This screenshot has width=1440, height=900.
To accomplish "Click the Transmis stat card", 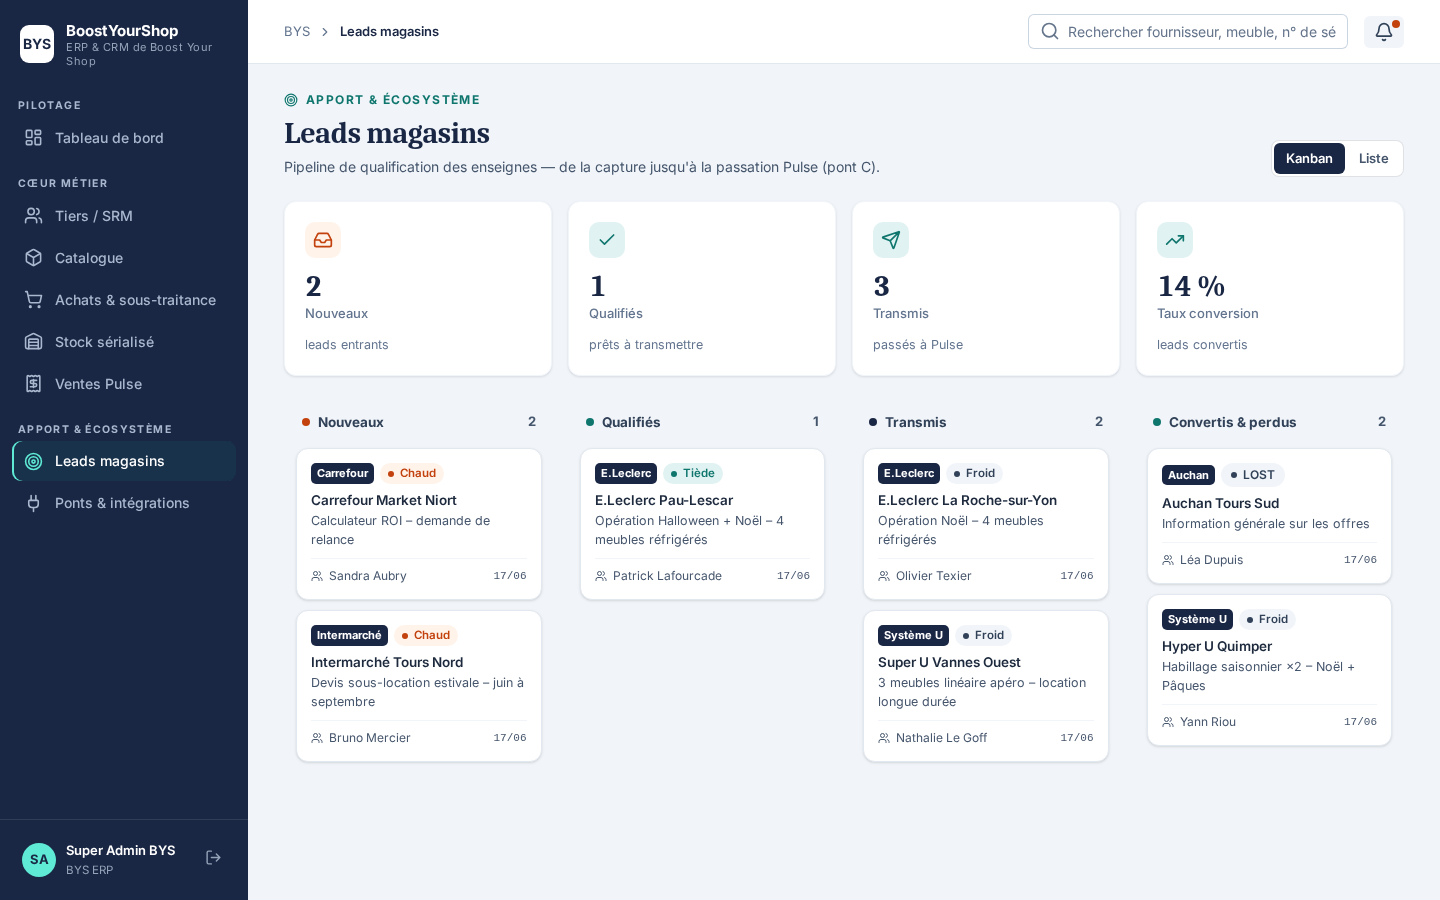I will point(986,289).
